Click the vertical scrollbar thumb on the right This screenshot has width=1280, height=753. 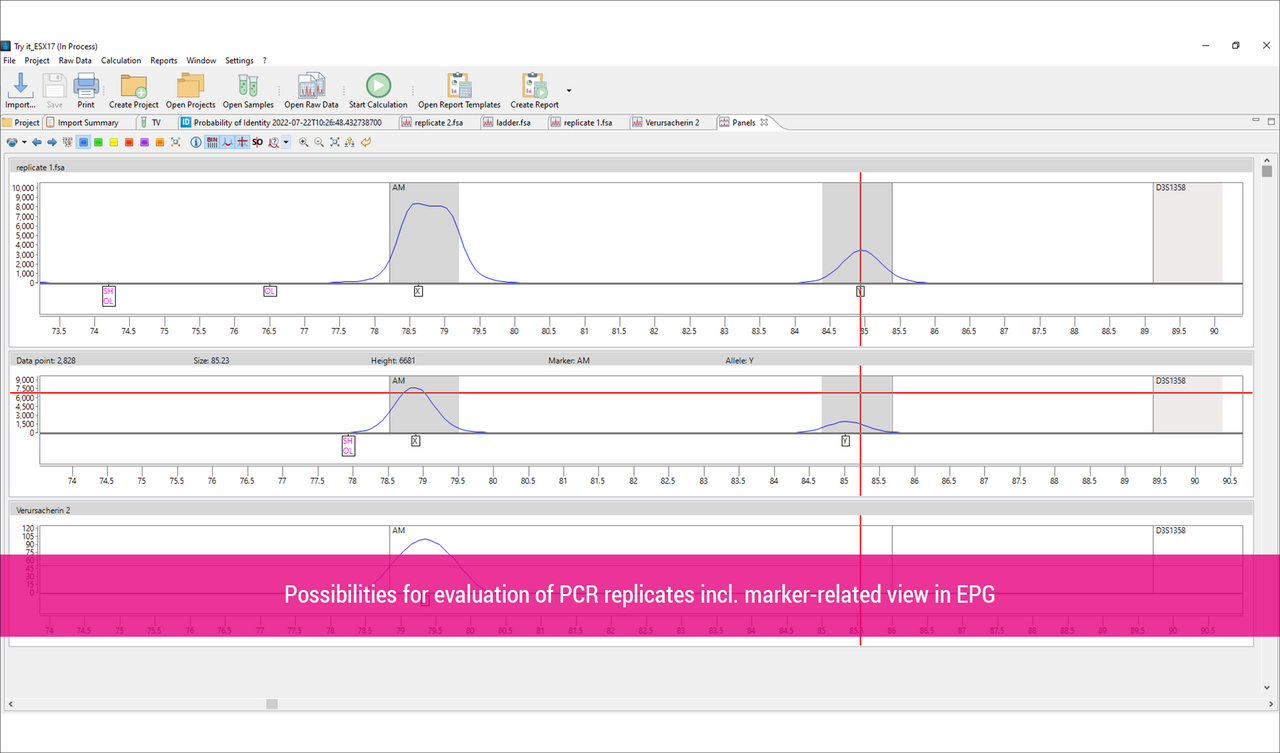pos(1267,171)
